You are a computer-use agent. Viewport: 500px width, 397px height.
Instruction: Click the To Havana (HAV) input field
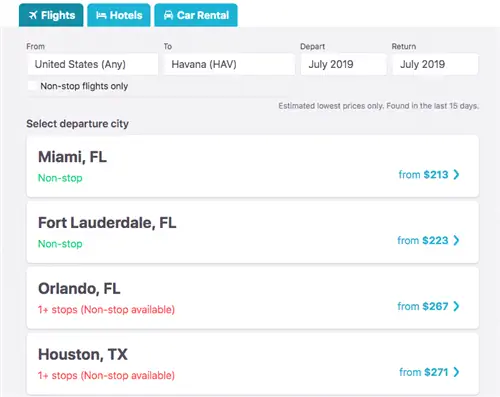click(229, 64)
